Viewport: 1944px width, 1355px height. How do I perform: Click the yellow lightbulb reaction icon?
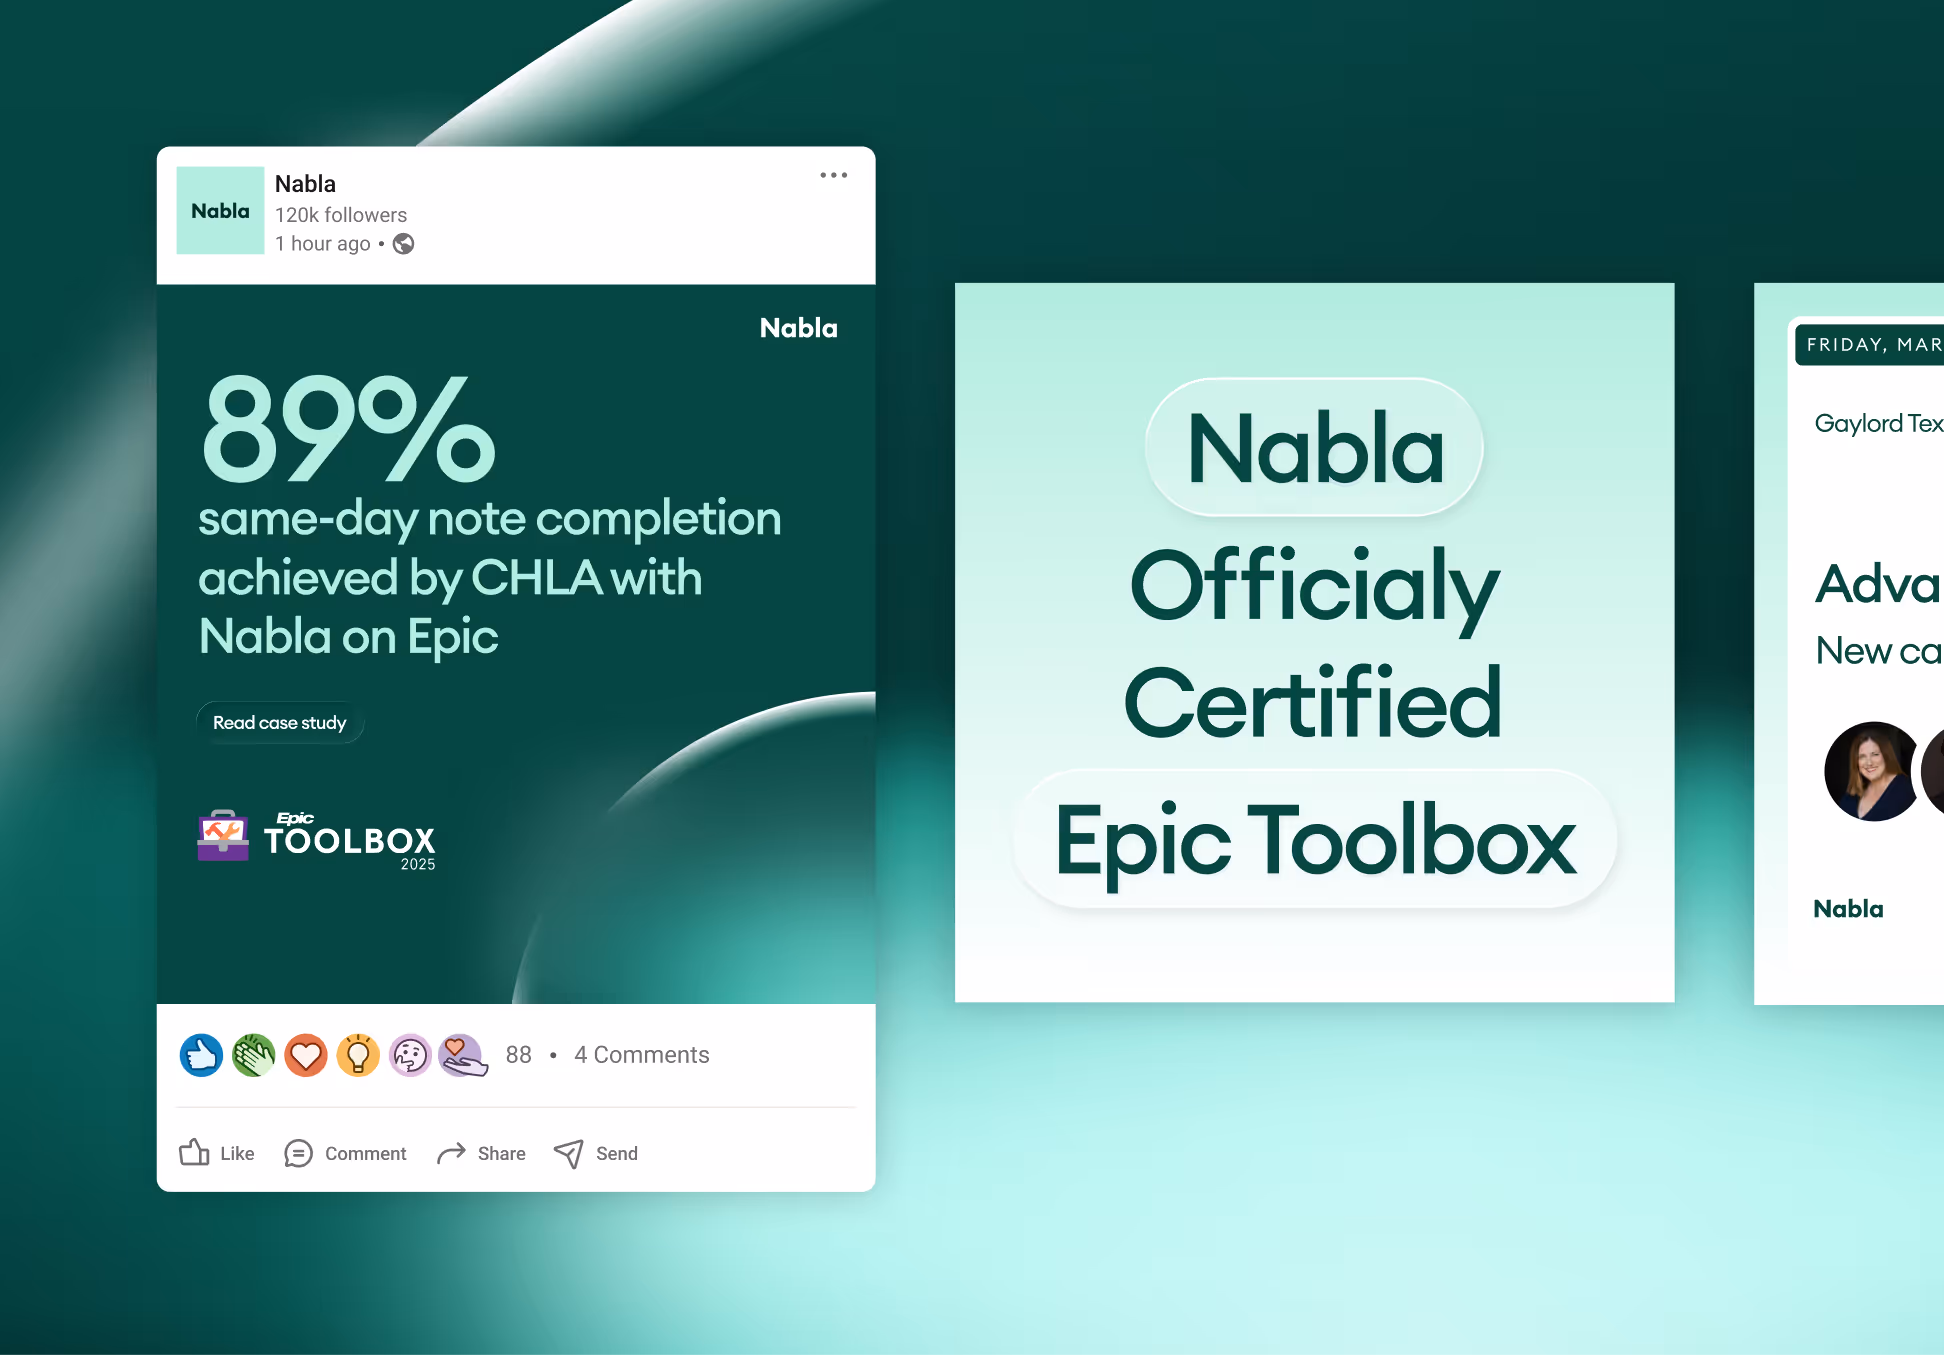point(358,1055)
